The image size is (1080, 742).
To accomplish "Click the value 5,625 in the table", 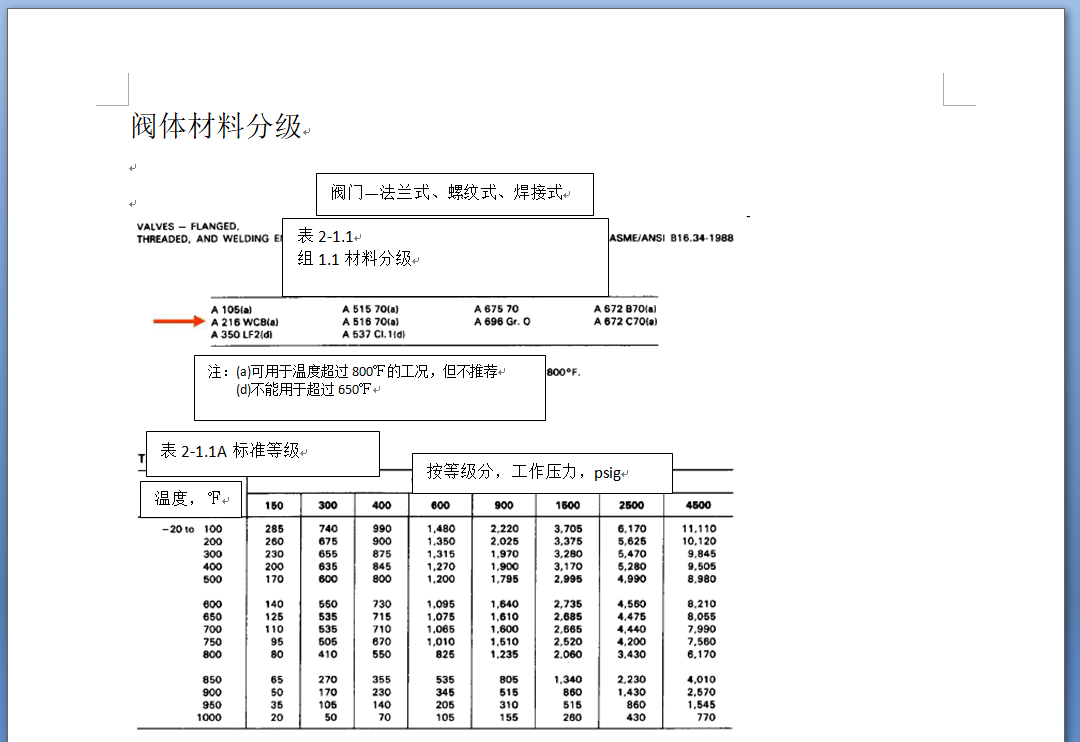I will 632,542.
